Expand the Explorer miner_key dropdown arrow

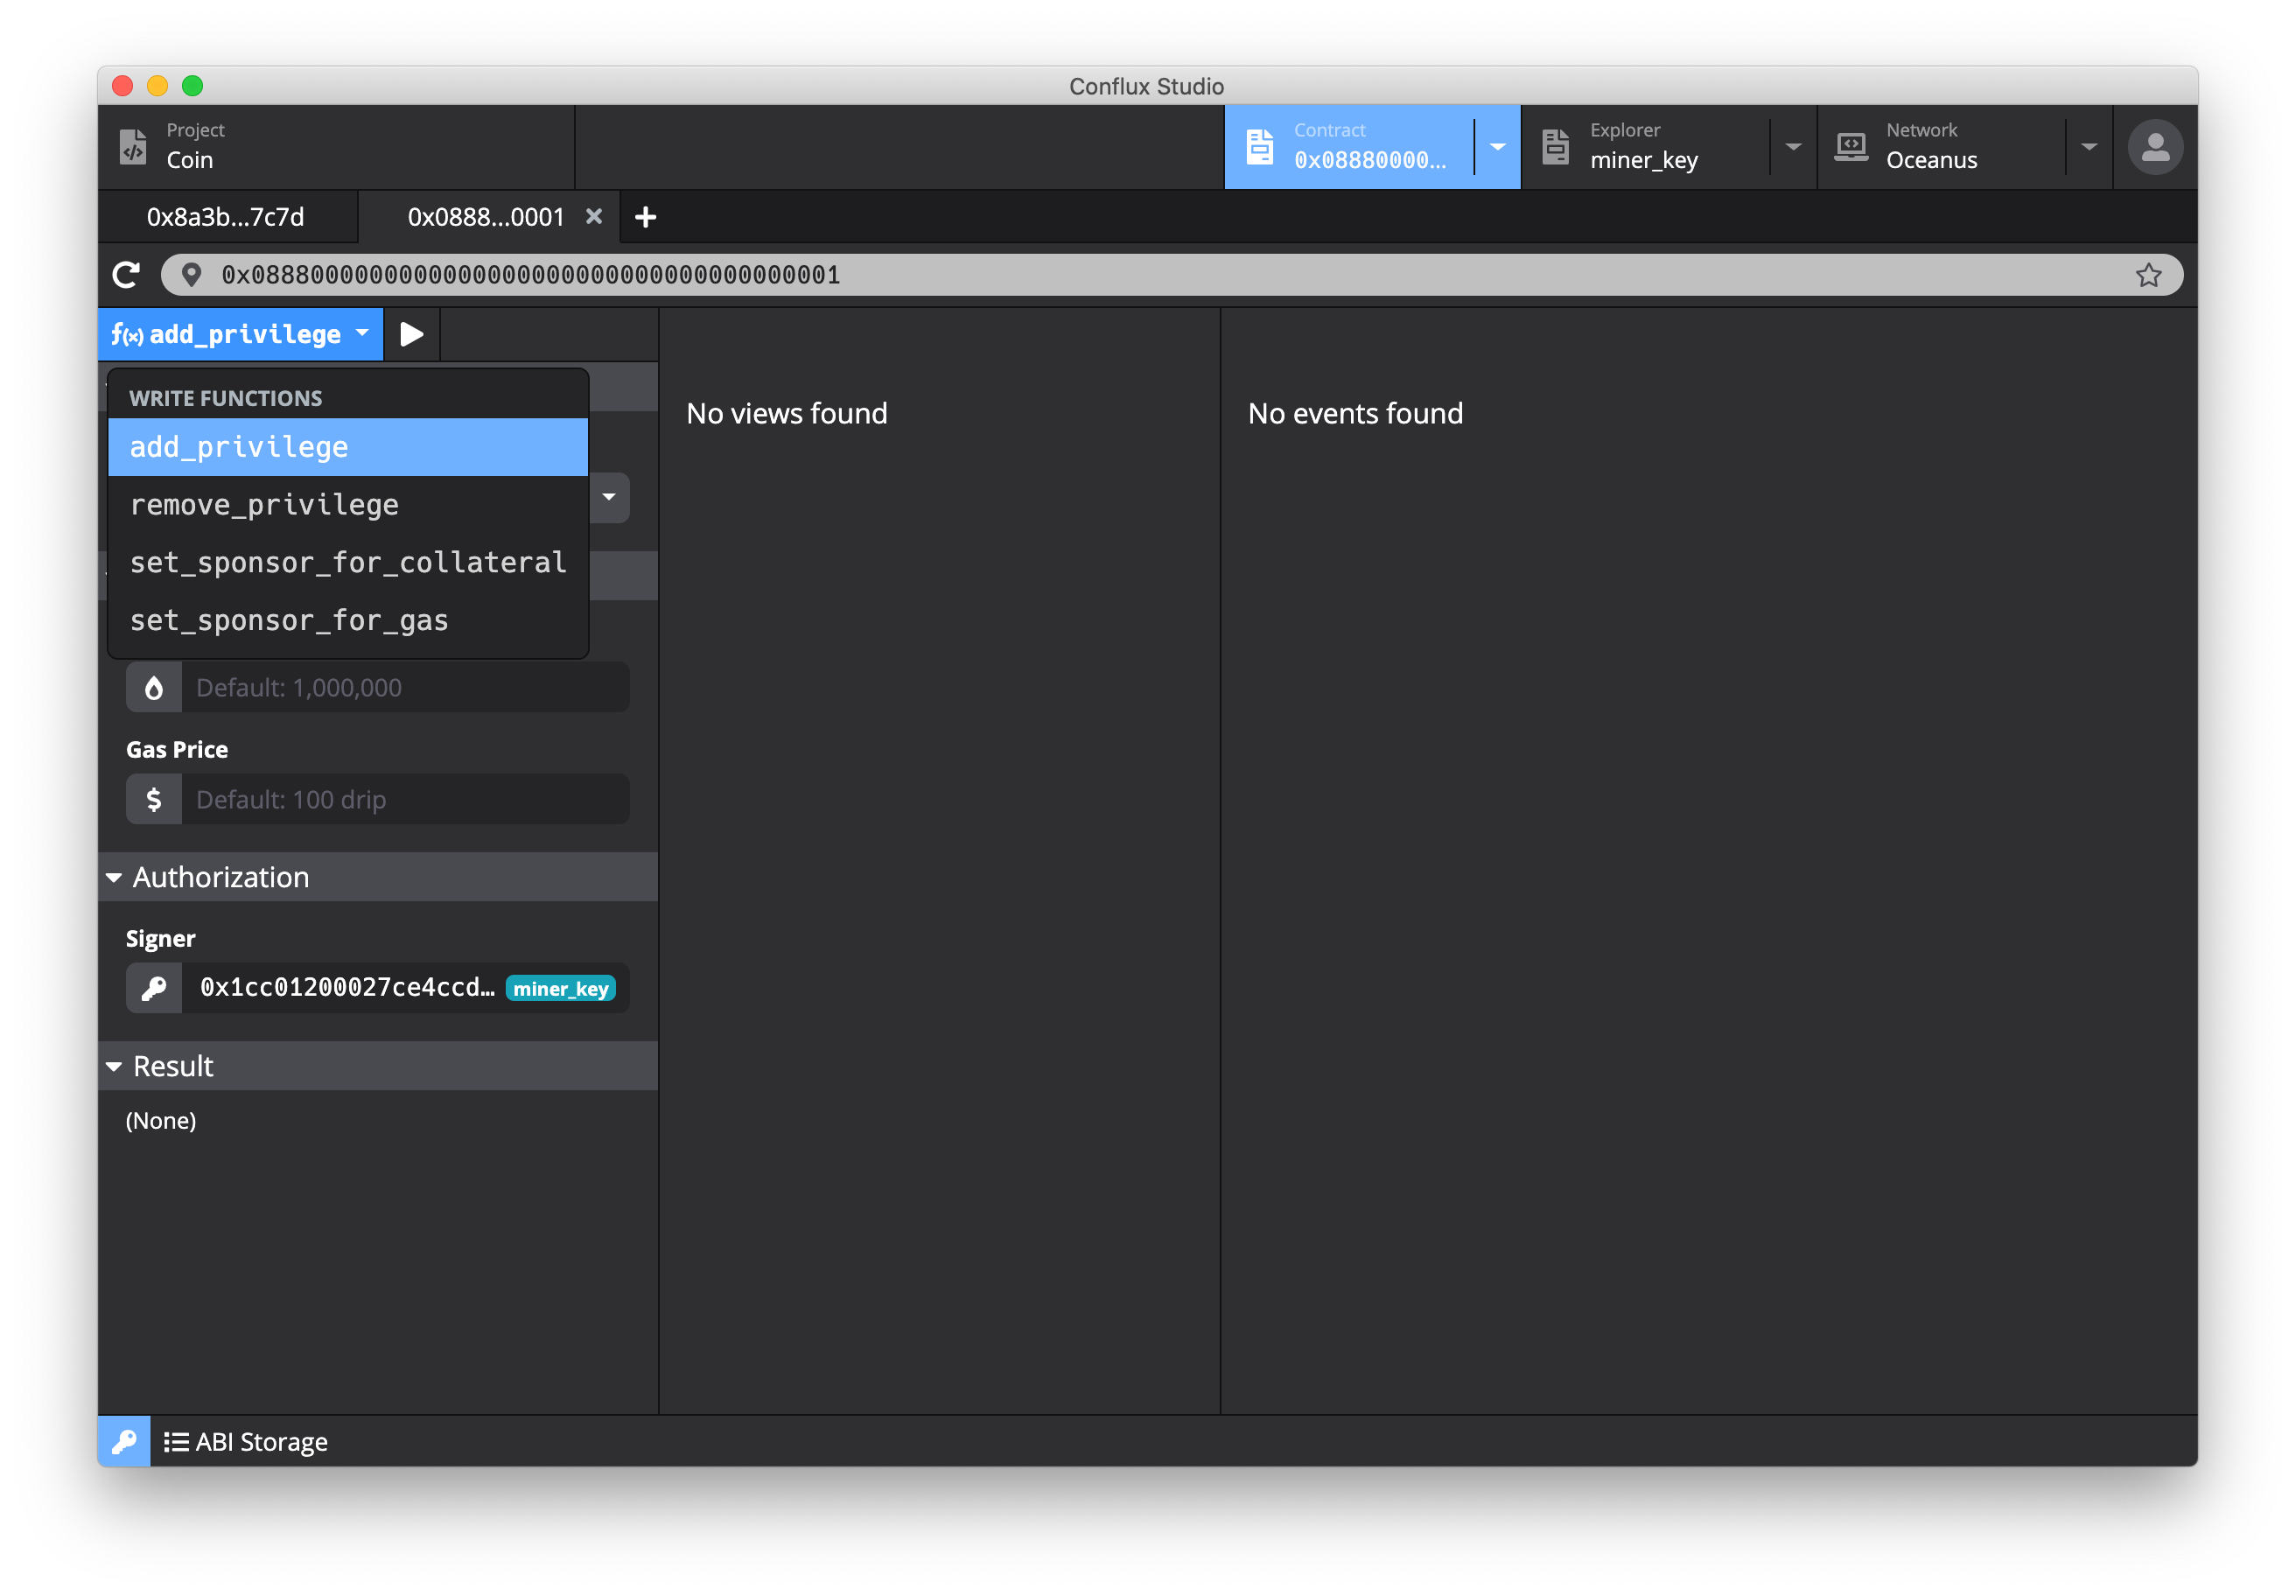coord(1793,147)
